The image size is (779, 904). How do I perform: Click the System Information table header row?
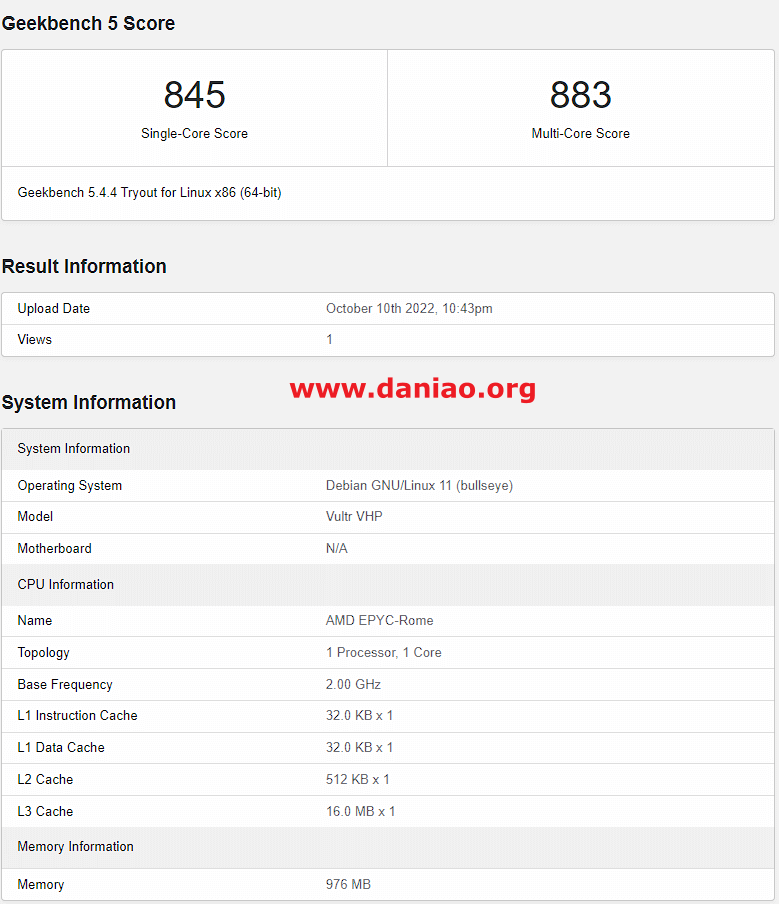pyautogui.click(x=387, y=449)
